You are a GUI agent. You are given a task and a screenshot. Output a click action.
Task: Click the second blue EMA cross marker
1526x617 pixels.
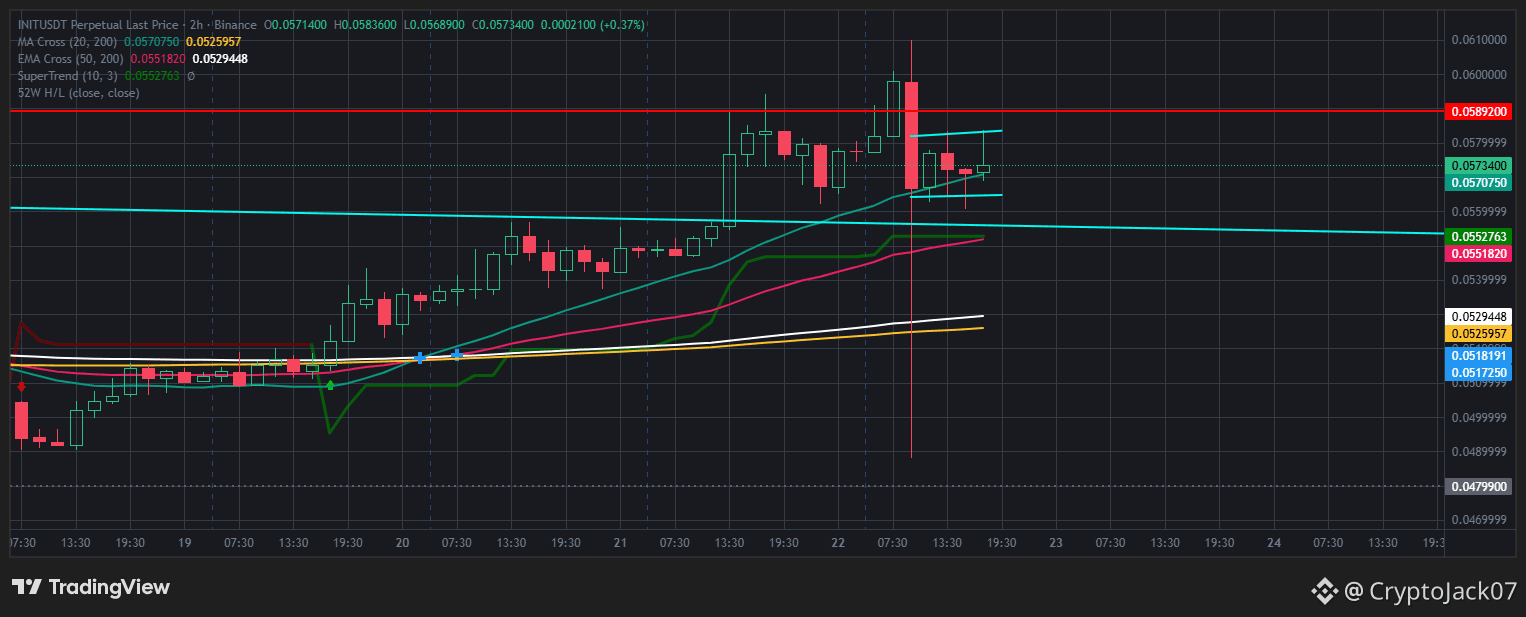457,354
